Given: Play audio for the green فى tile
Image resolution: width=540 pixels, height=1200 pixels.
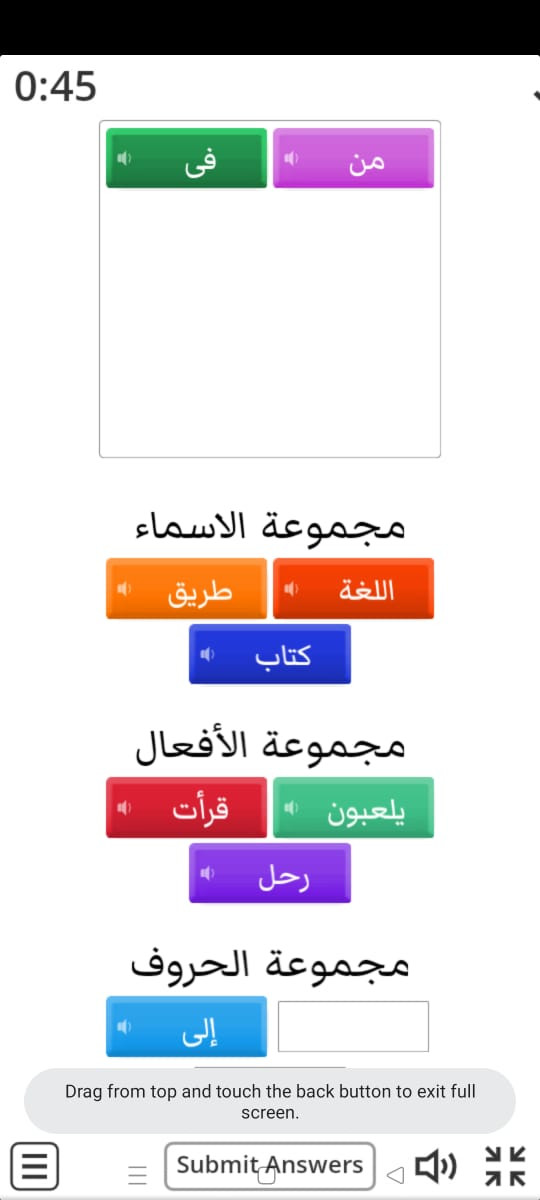Looking at the screenshot, I should [122, 158].
